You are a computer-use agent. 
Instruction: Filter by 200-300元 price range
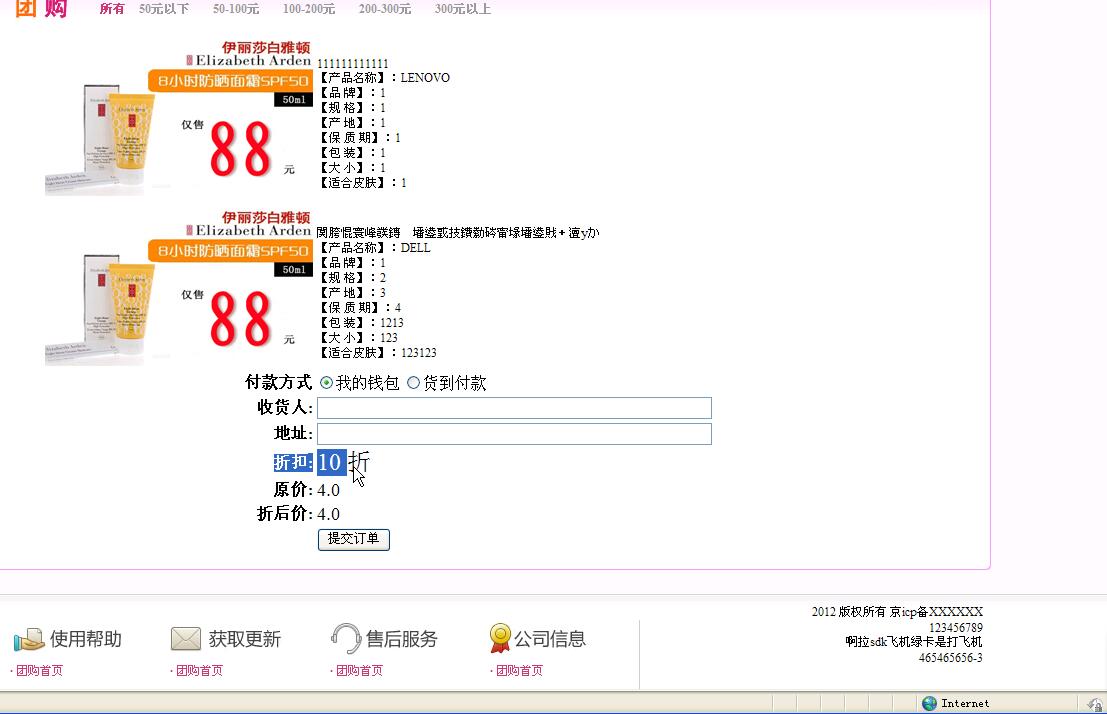tap(385, 9)
